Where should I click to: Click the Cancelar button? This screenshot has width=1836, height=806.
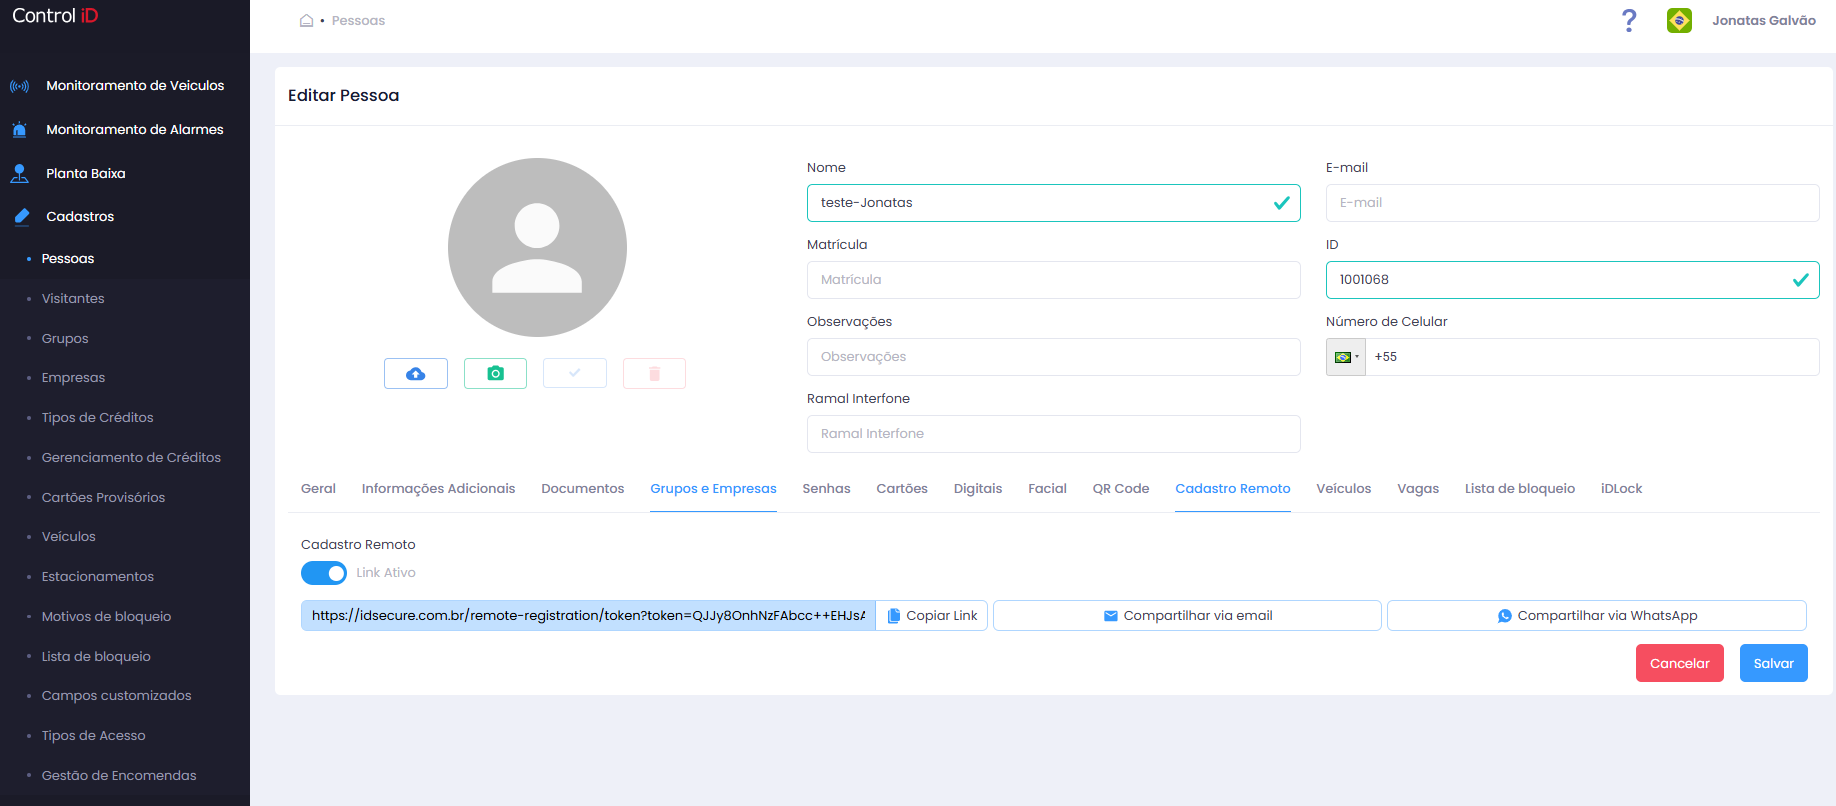(x=1679, y=663)
